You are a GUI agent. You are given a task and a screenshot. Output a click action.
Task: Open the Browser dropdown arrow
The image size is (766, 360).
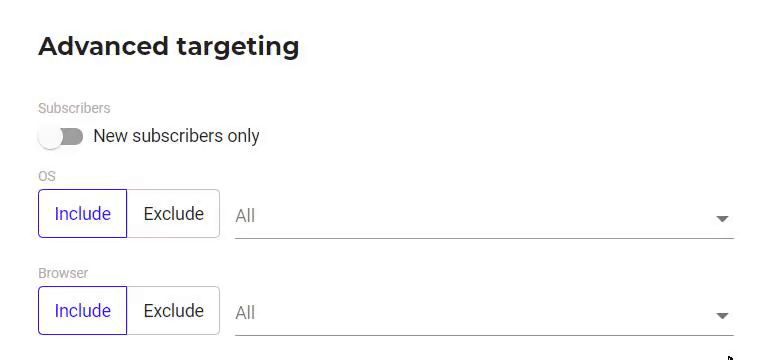722,316
